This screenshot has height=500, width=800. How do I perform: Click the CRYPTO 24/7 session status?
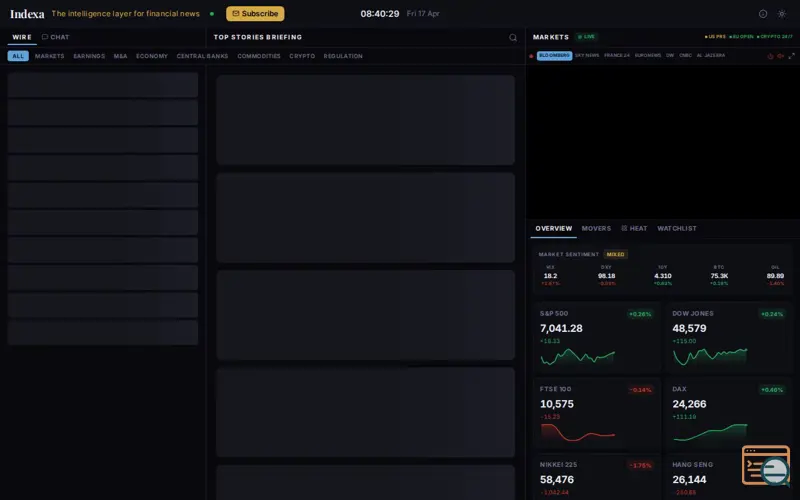point(775,37)
